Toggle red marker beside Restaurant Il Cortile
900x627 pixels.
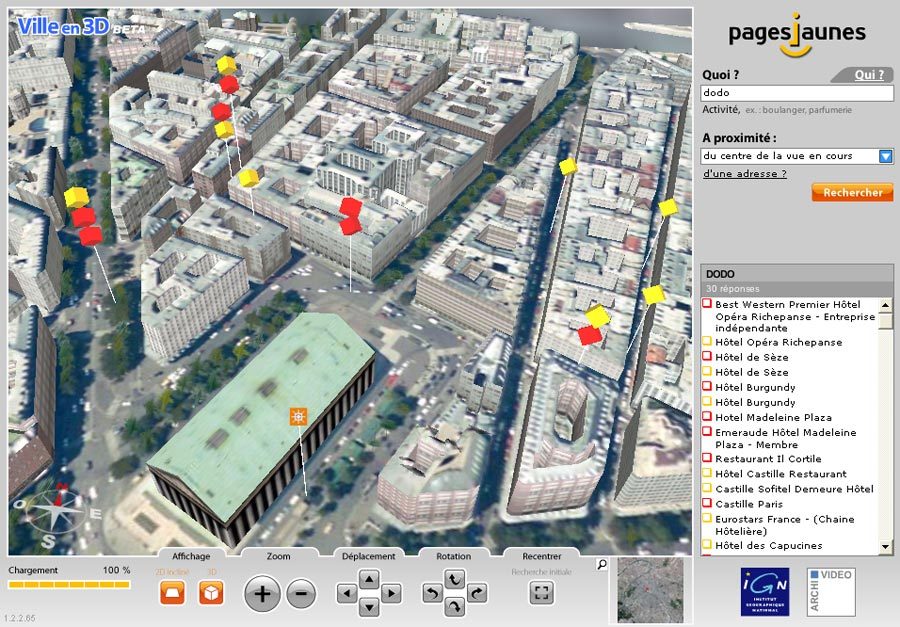(707, 459)
